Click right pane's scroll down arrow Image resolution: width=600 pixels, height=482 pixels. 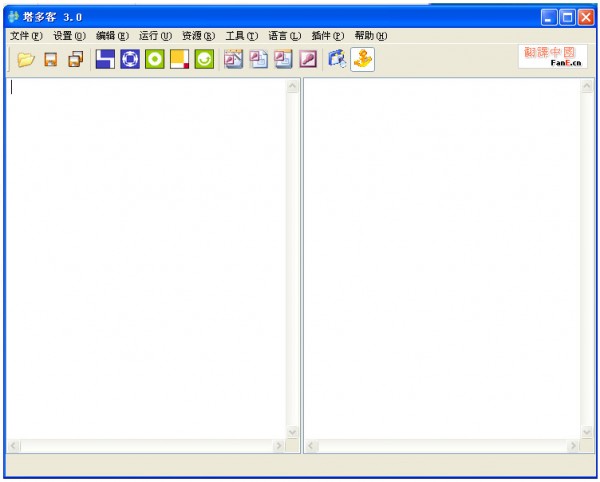pos(587,432)
